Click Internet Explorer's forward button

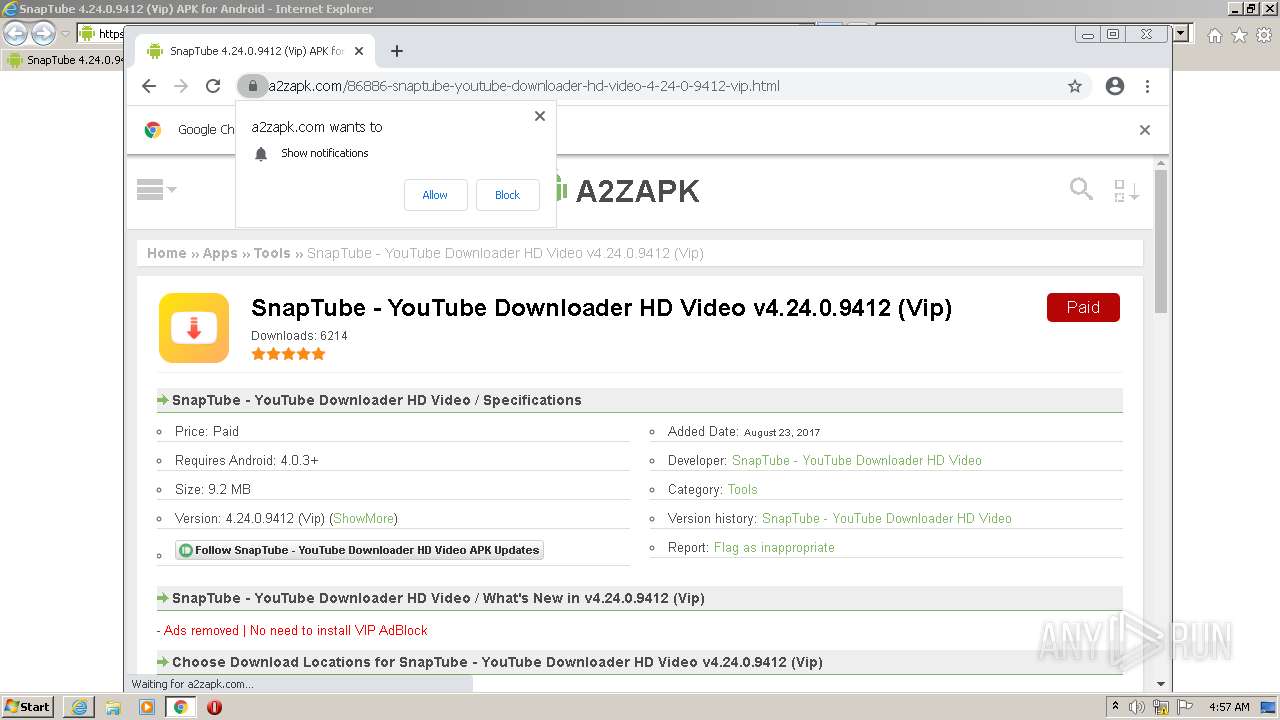(x=43, y=34)
